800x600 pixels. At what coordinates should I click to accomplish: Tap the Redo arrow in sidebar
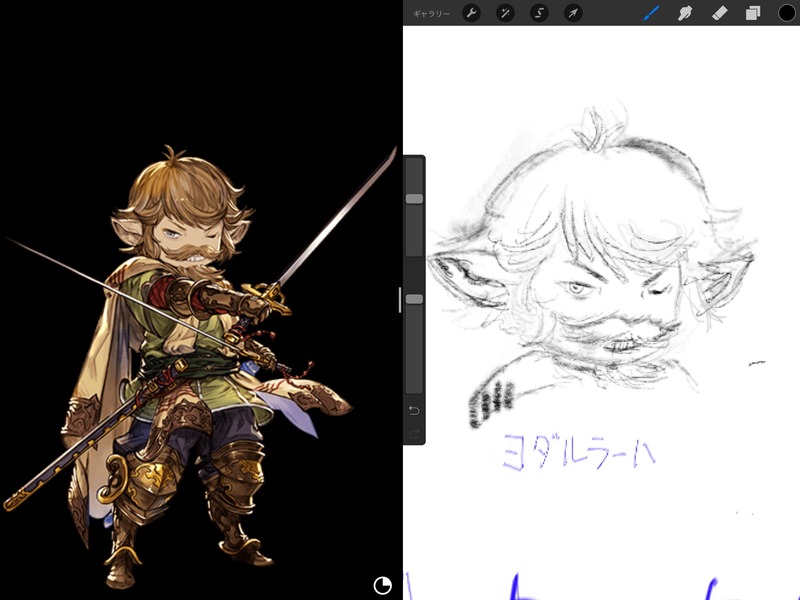coord(414,434)
